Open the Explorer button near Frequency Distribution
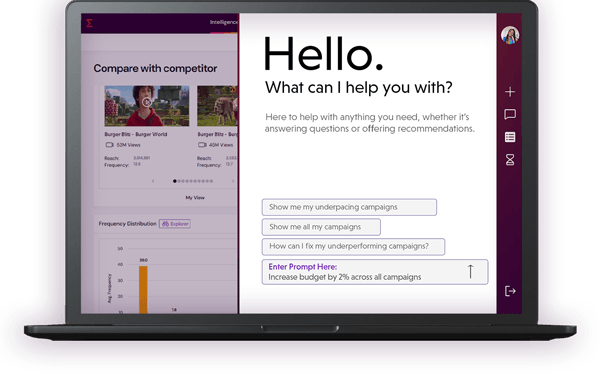The width and height of the screenshot is (600, 376). (x=175, y=224)
